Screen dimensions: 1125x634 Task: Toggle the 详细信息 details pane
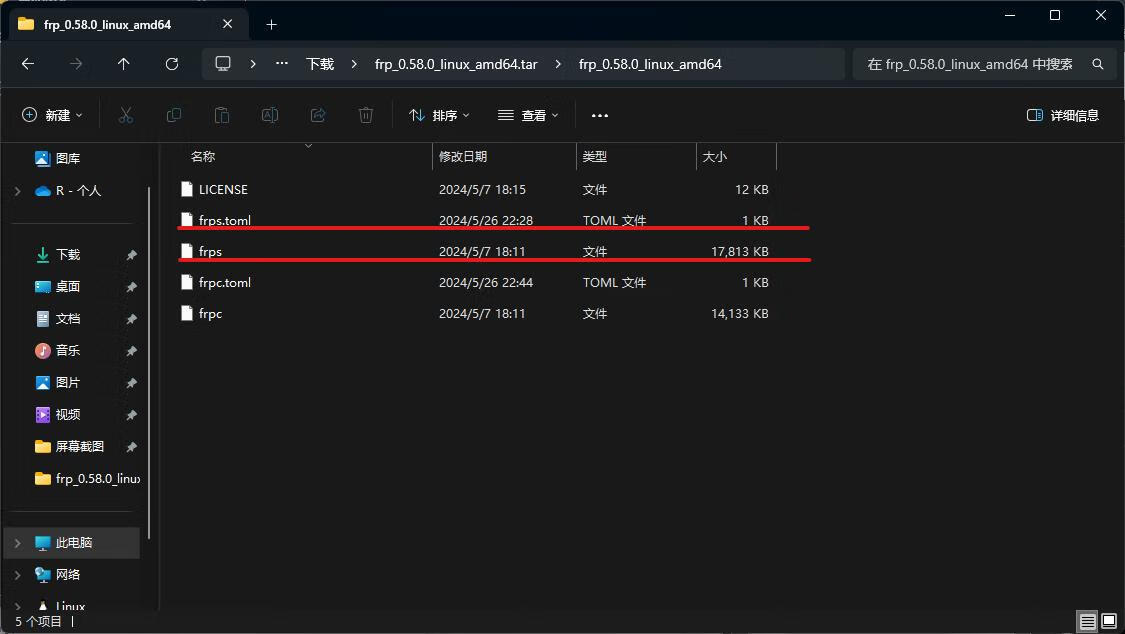[1063, 115]
